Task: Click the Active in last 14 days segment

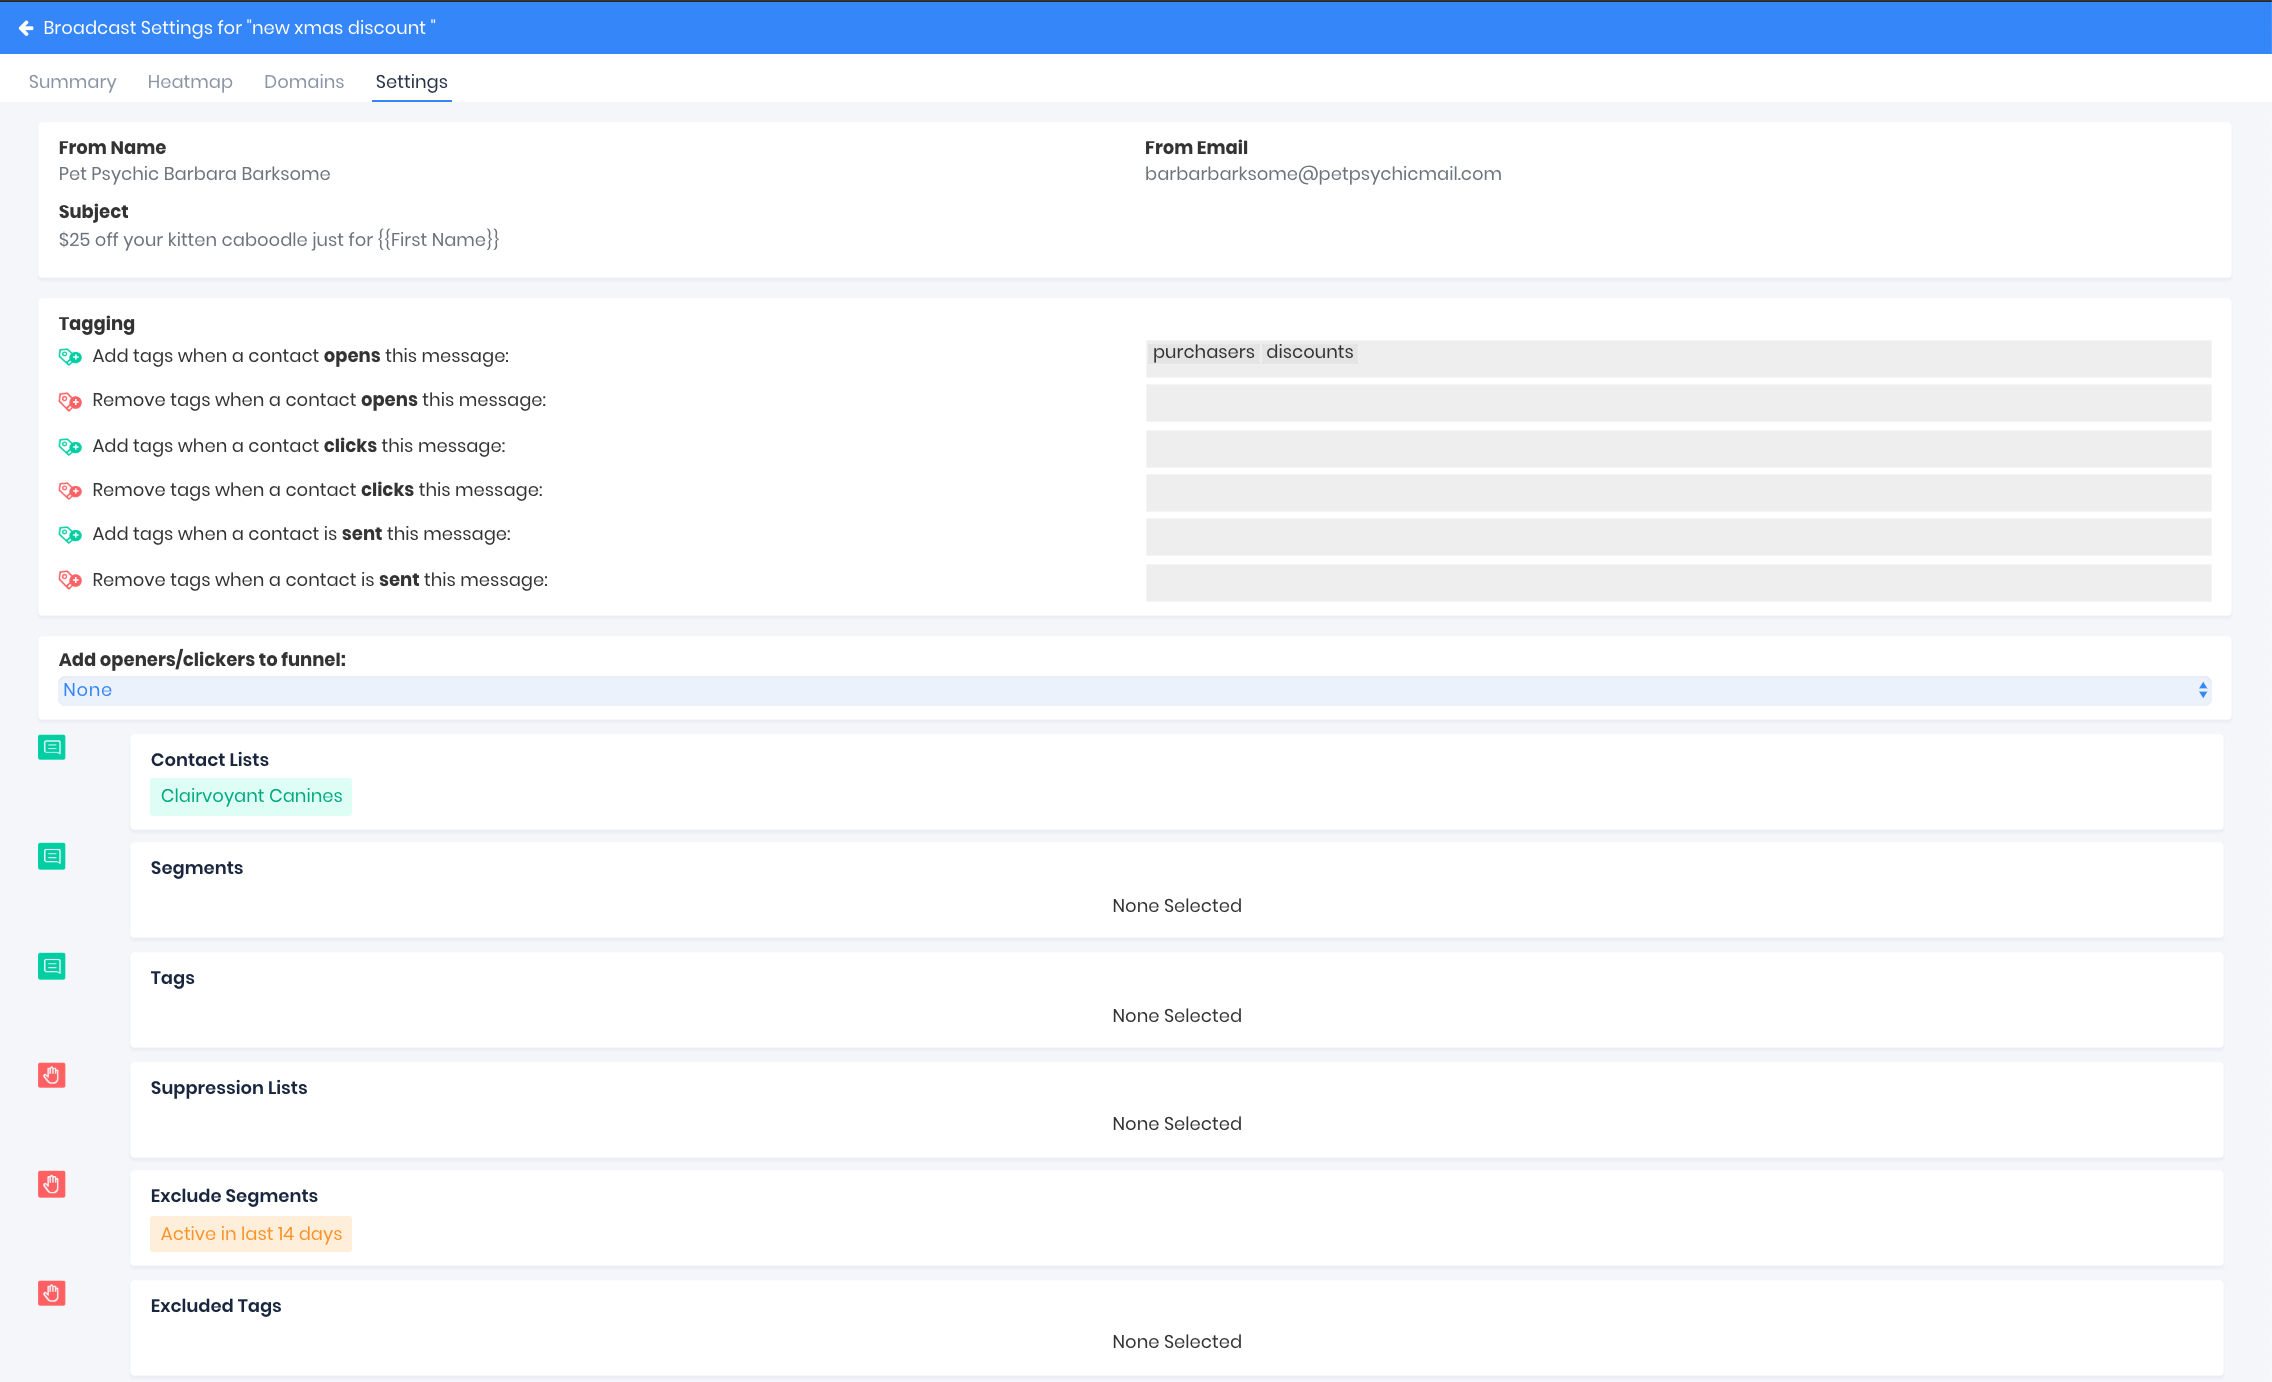Action: [251, 1234]
